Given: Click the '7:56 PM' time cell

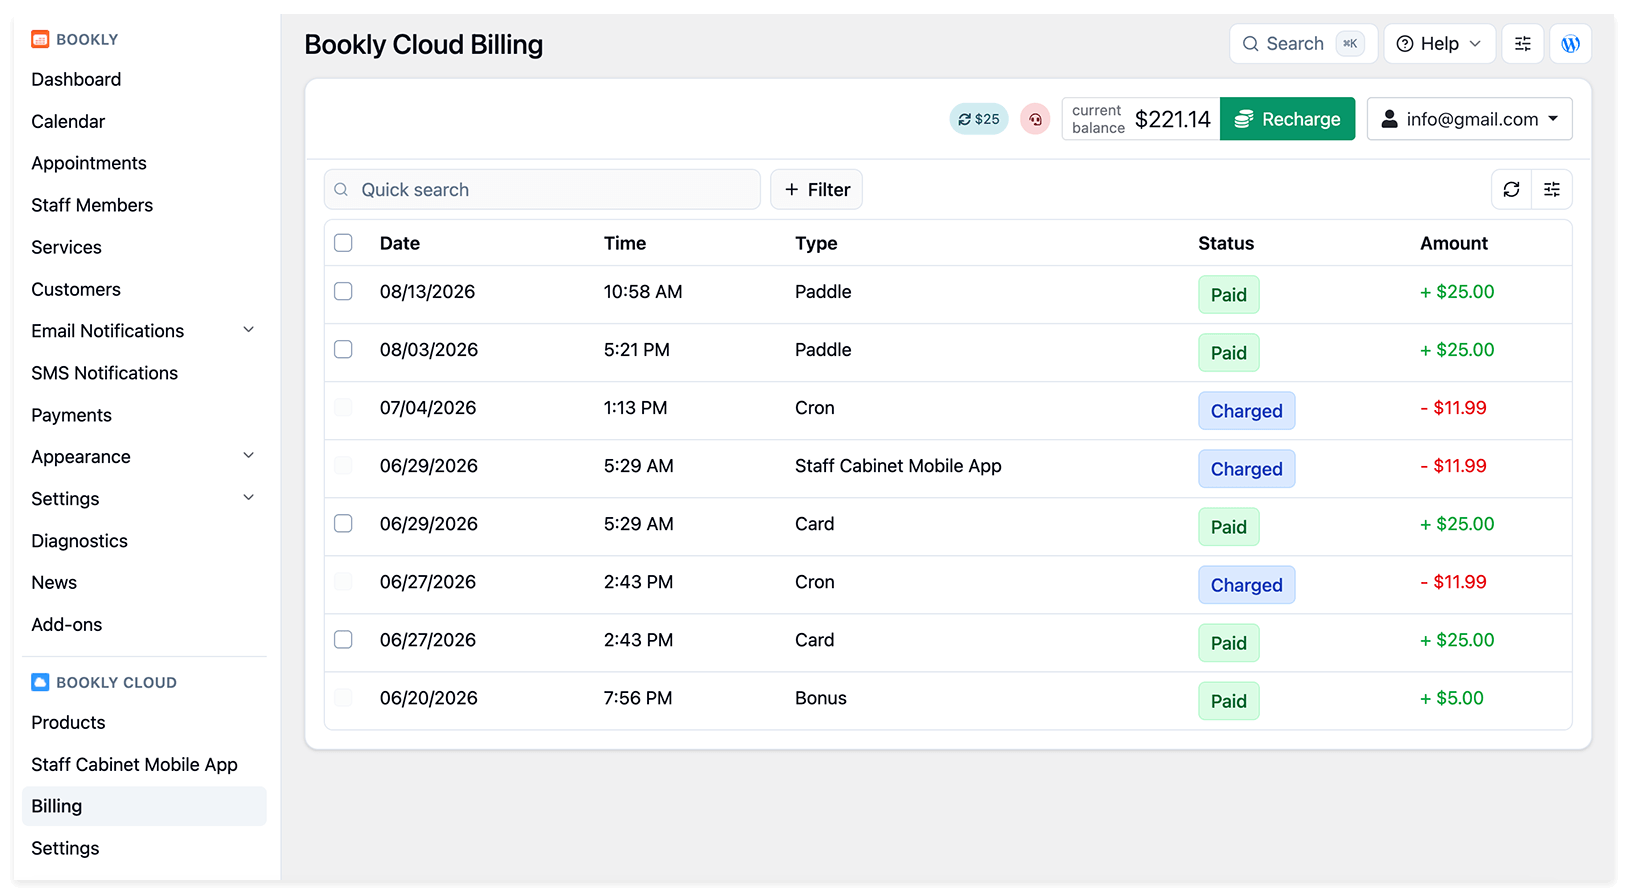Looking at the screenshot, I should tap(638, 698).
